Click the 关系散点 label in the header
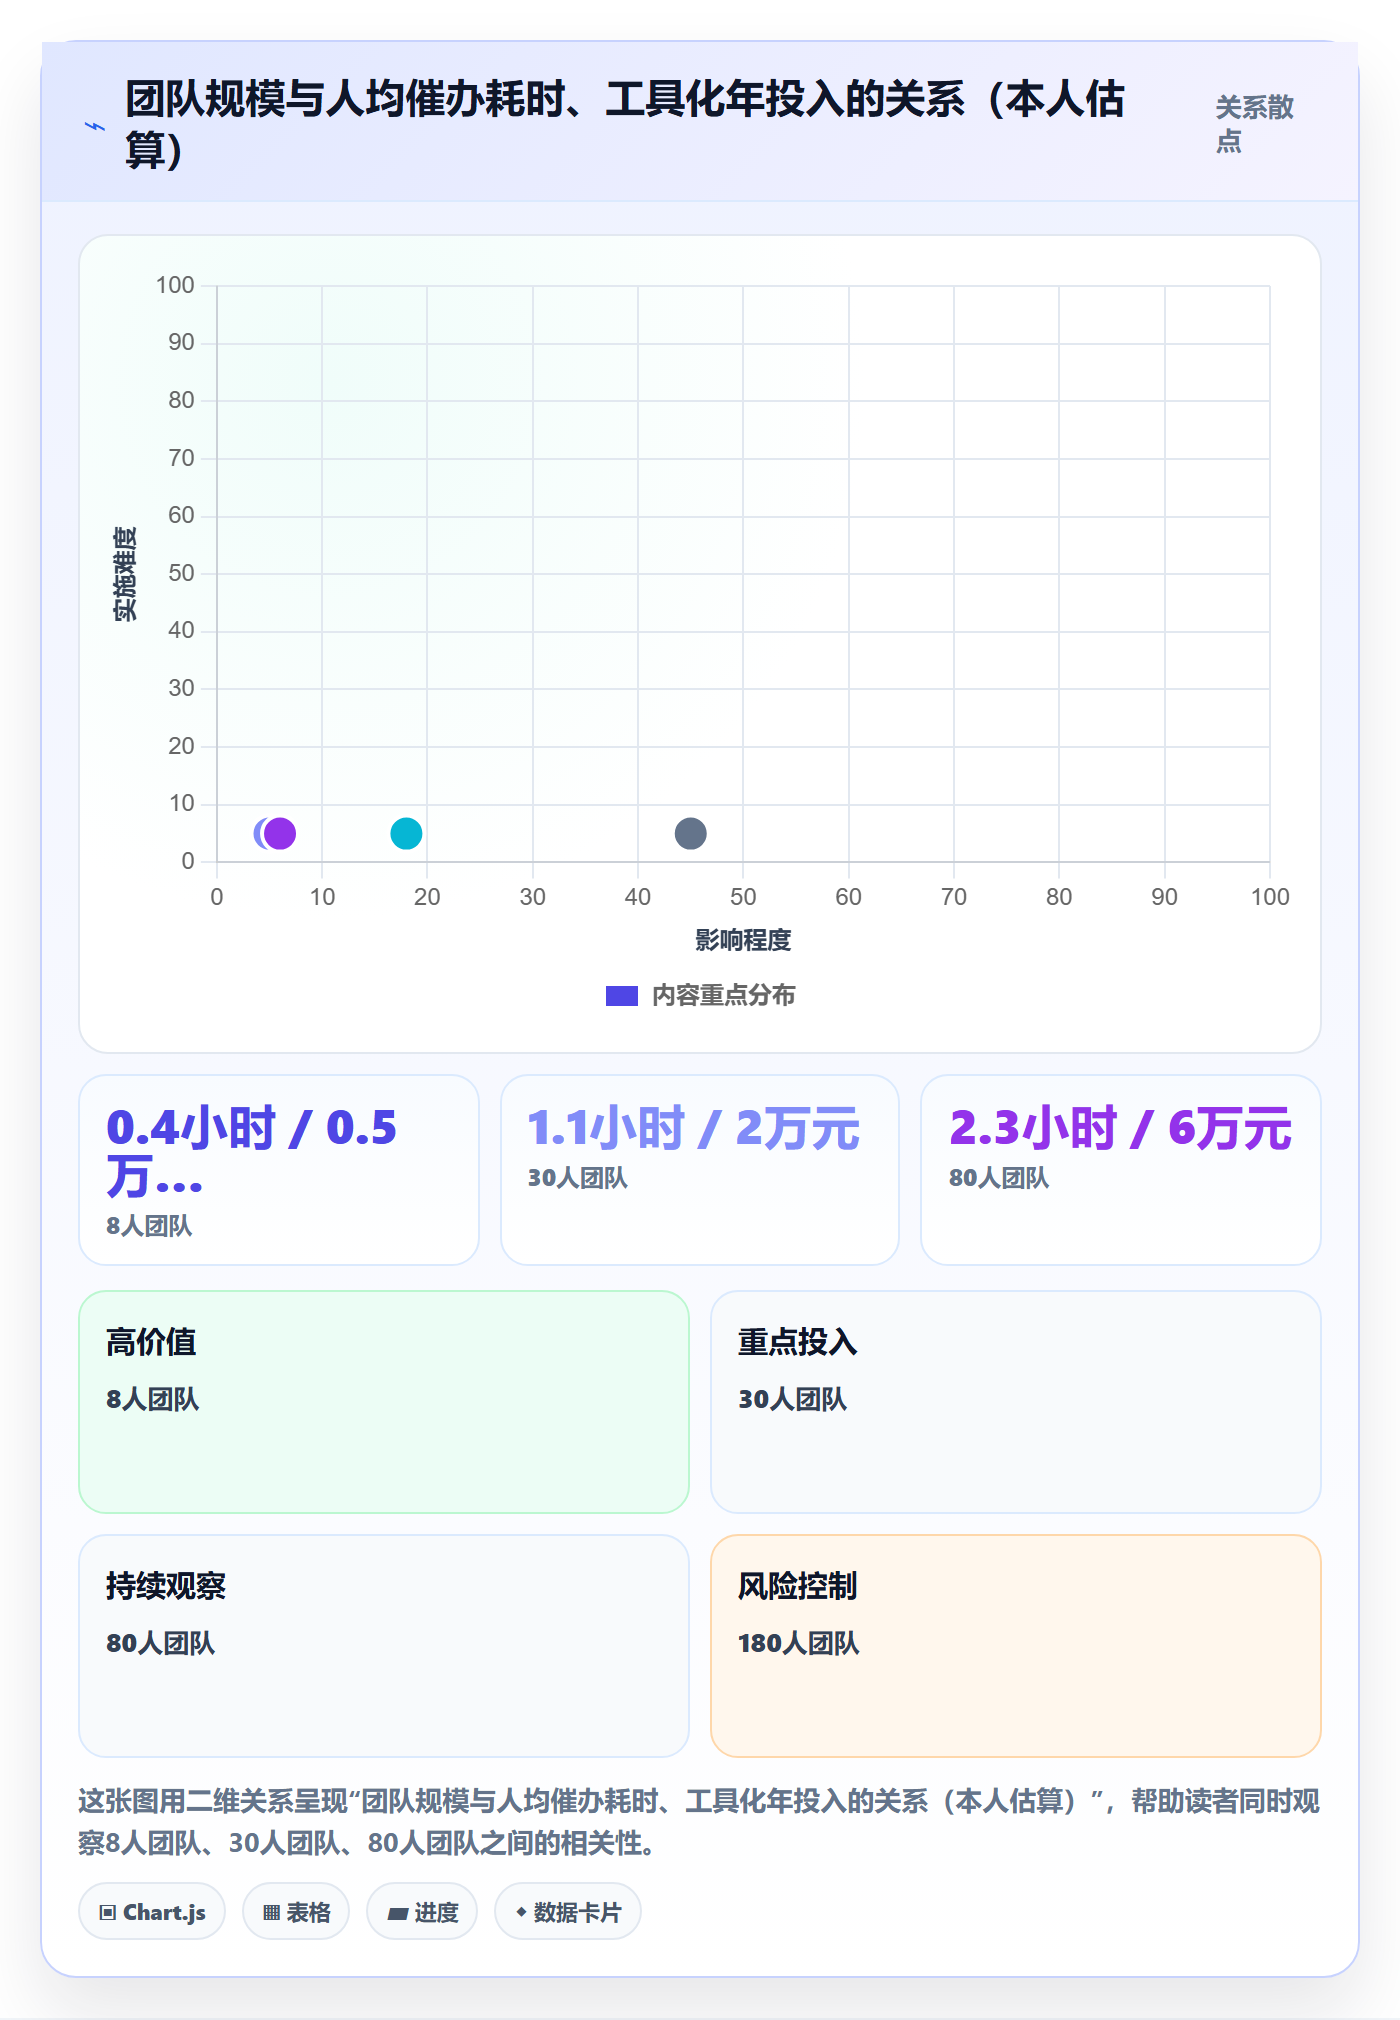Screen dimensions: 1400x2020 click(1255, 124)
